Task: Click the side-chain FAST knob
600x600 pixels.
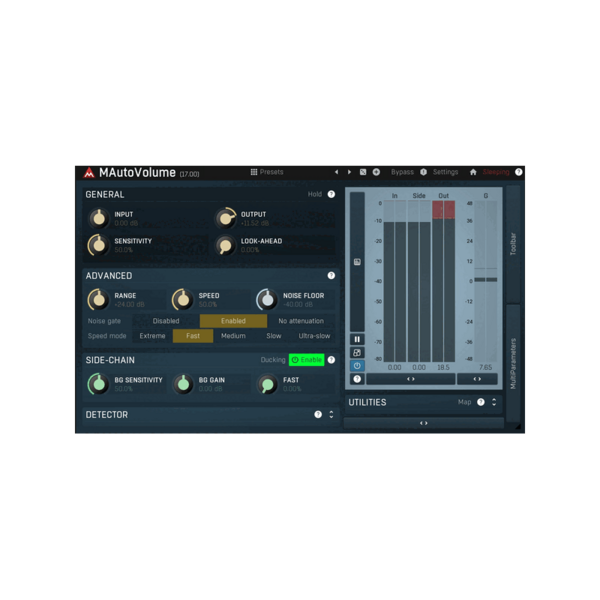Action: [x=267, y=384]
